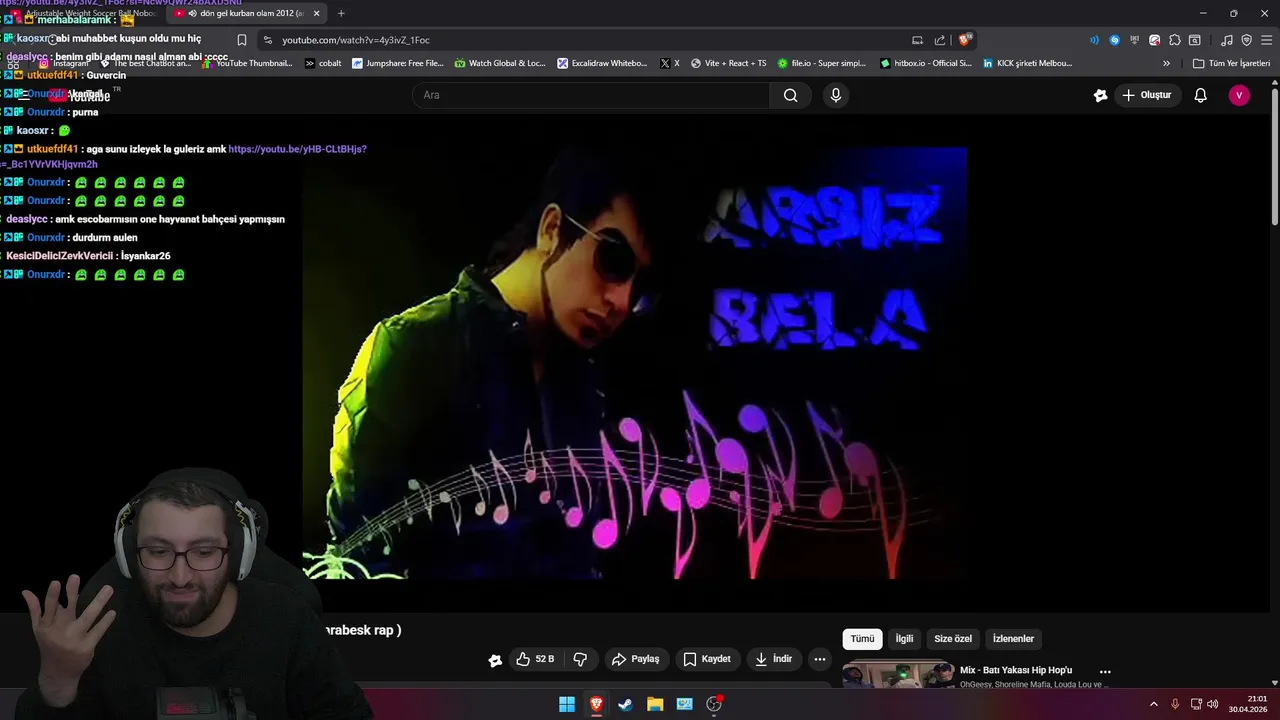
Task: Click the music note media control icon
Action: click(x=1227, y=40)
